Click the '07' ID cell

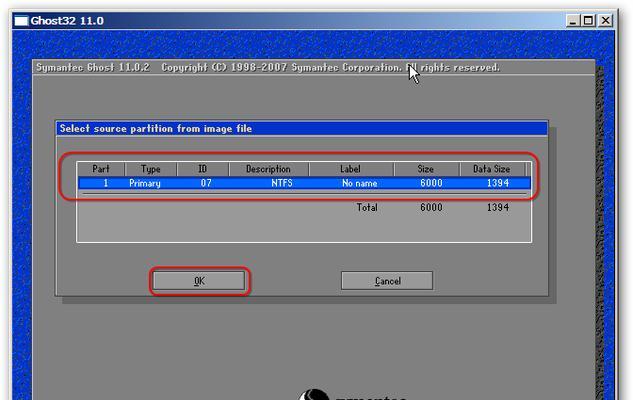(x=206, y=183)
